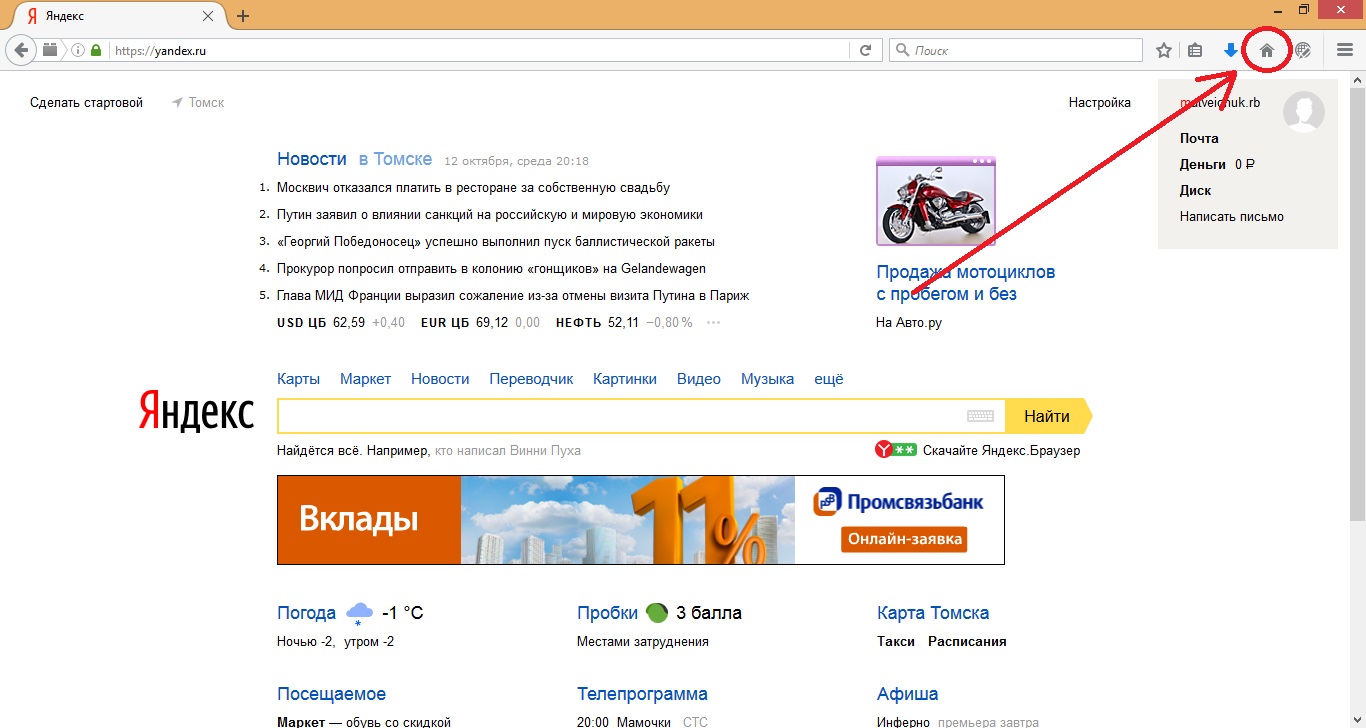Open Диск in the account panel

click(1195, 191)
